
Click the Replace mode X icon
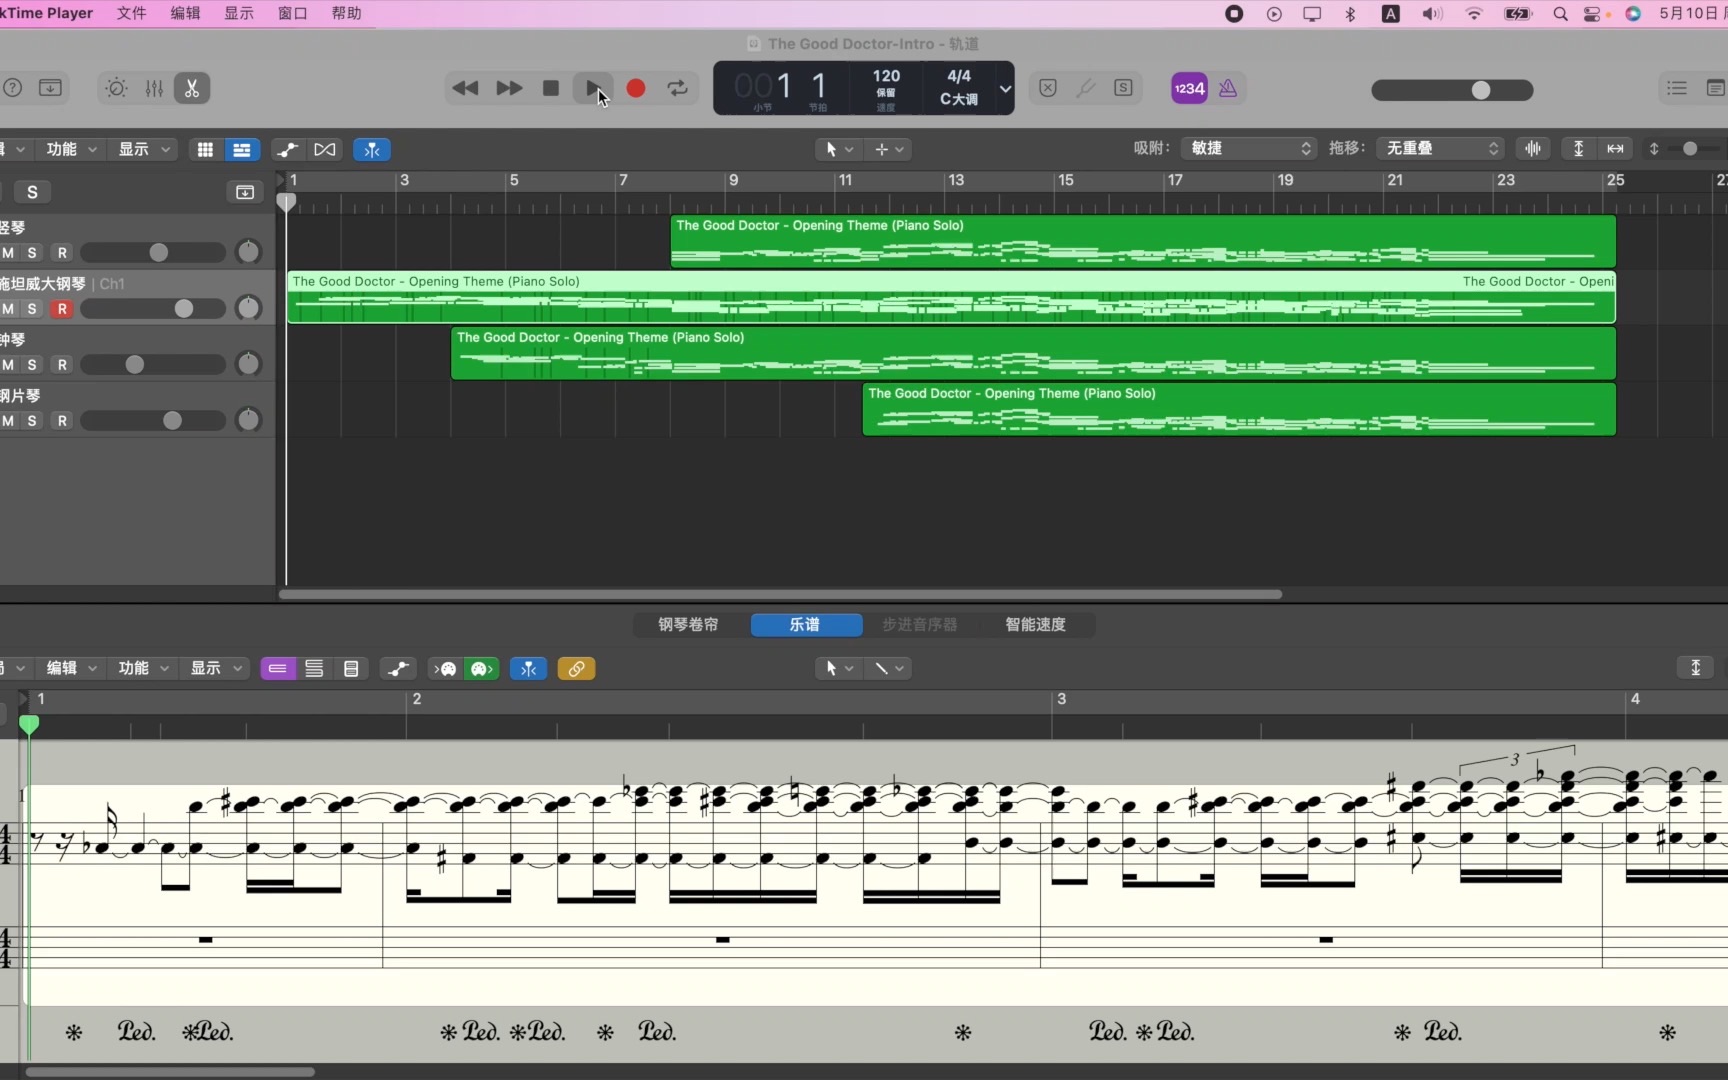tap(1048, 88)
